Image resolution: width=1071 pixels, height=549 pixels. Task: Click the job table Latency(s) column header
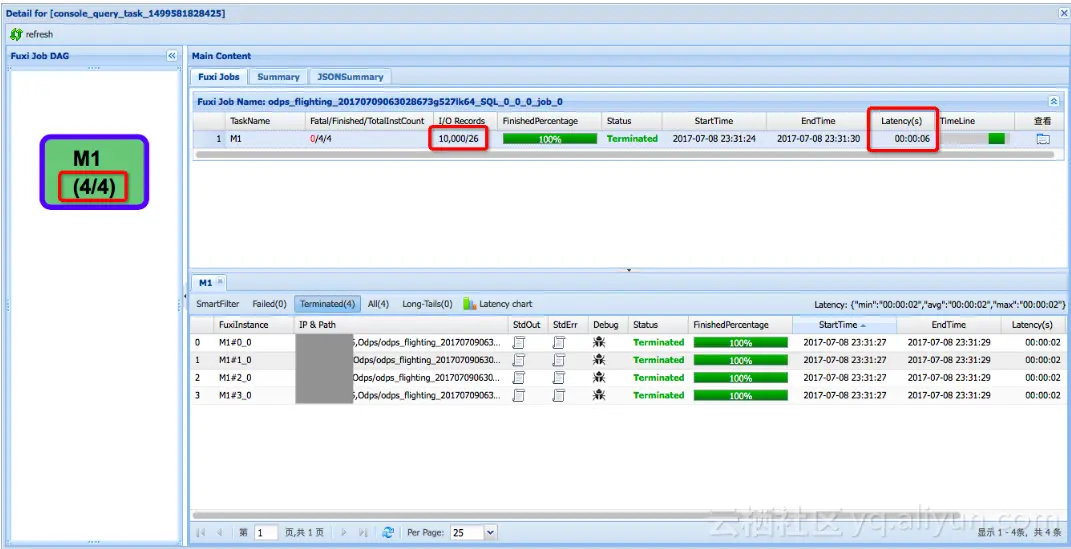click(x=902, y=121)
